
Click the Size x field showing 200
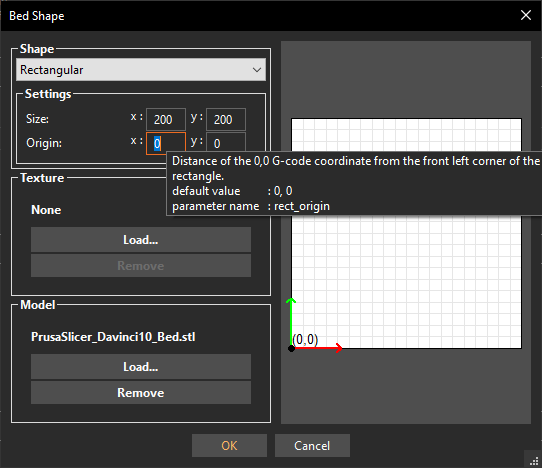(x=166, y=120)
